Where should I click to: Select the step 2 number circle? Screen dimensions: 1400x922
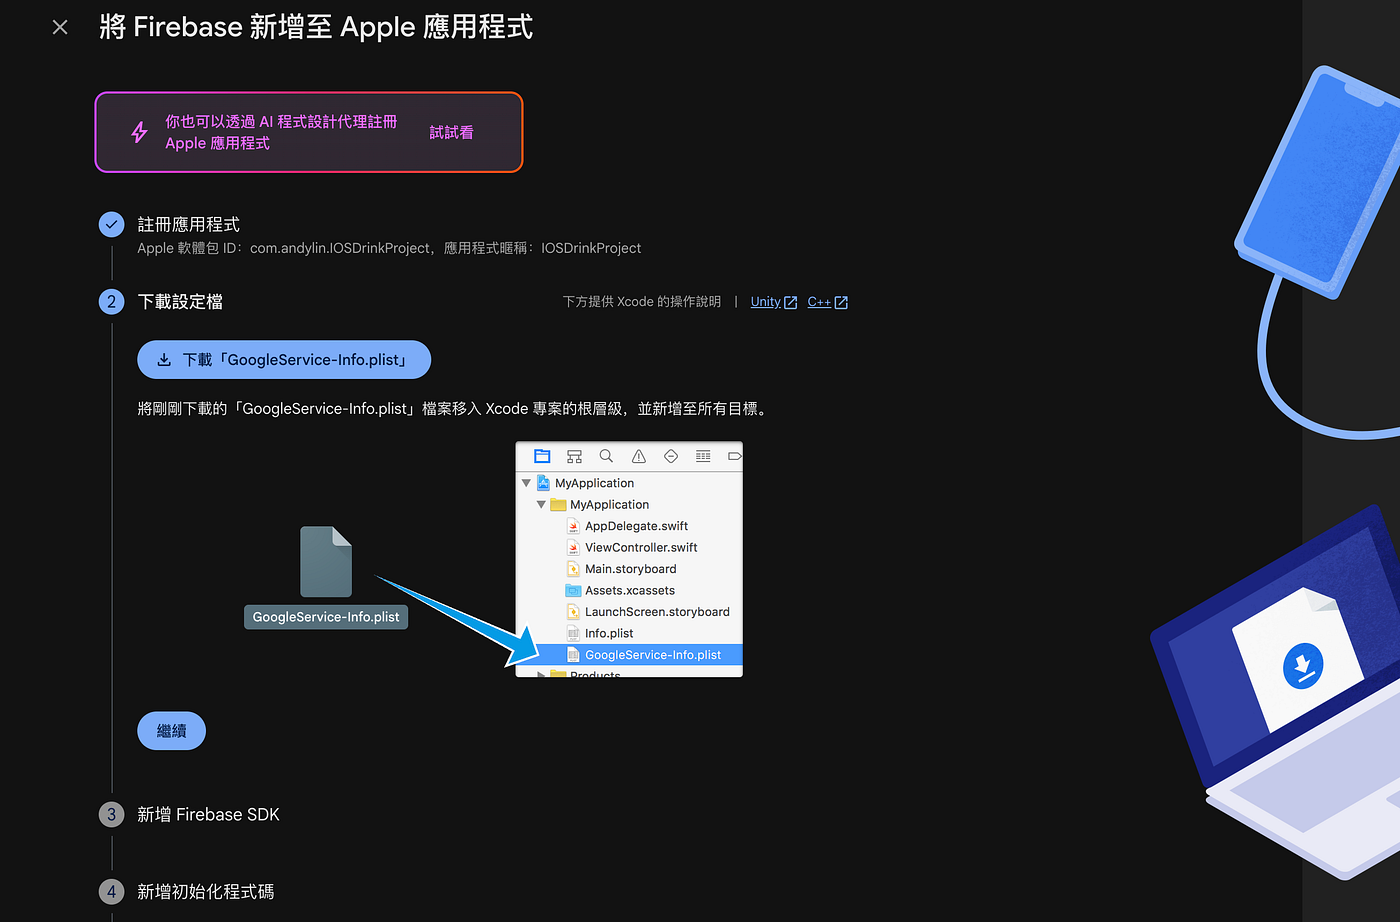[112, 301]
